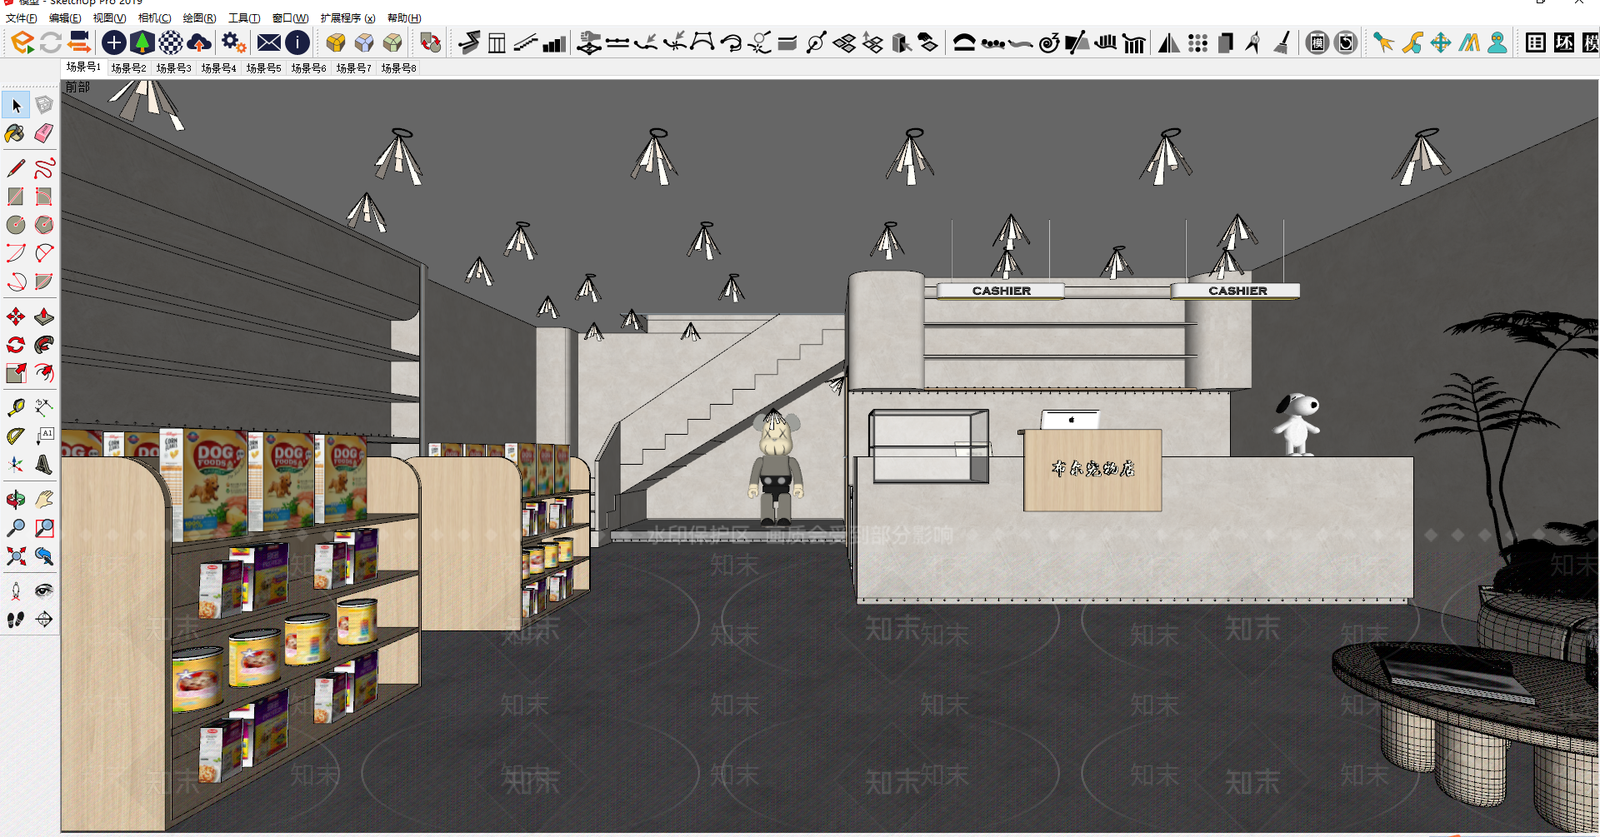The width and height of the screenshot is (1600, 837).
Task: Select the Freehand squiggle tool
Action: tap(44, 168)
